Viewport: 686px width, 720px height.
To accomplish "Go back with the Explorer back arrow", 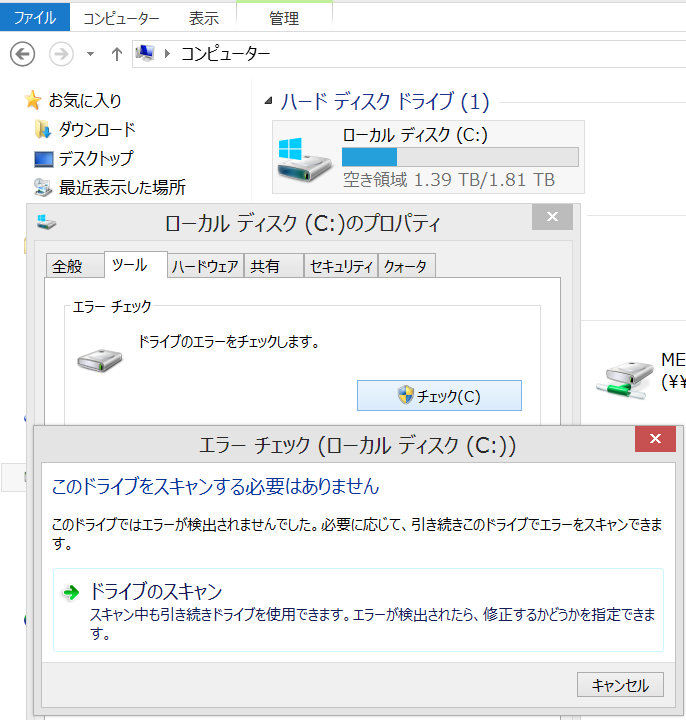I will point(22,54).
